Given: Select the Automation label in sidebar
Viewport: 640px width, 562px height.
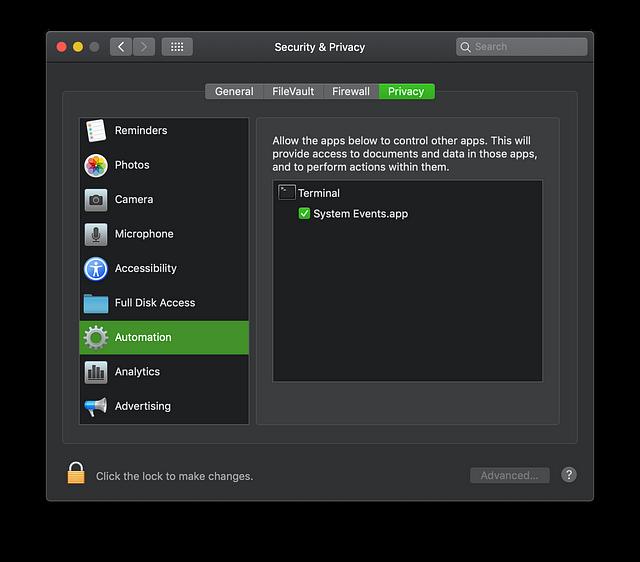Looking at the screenshot, I should click(x=143, y=337).
